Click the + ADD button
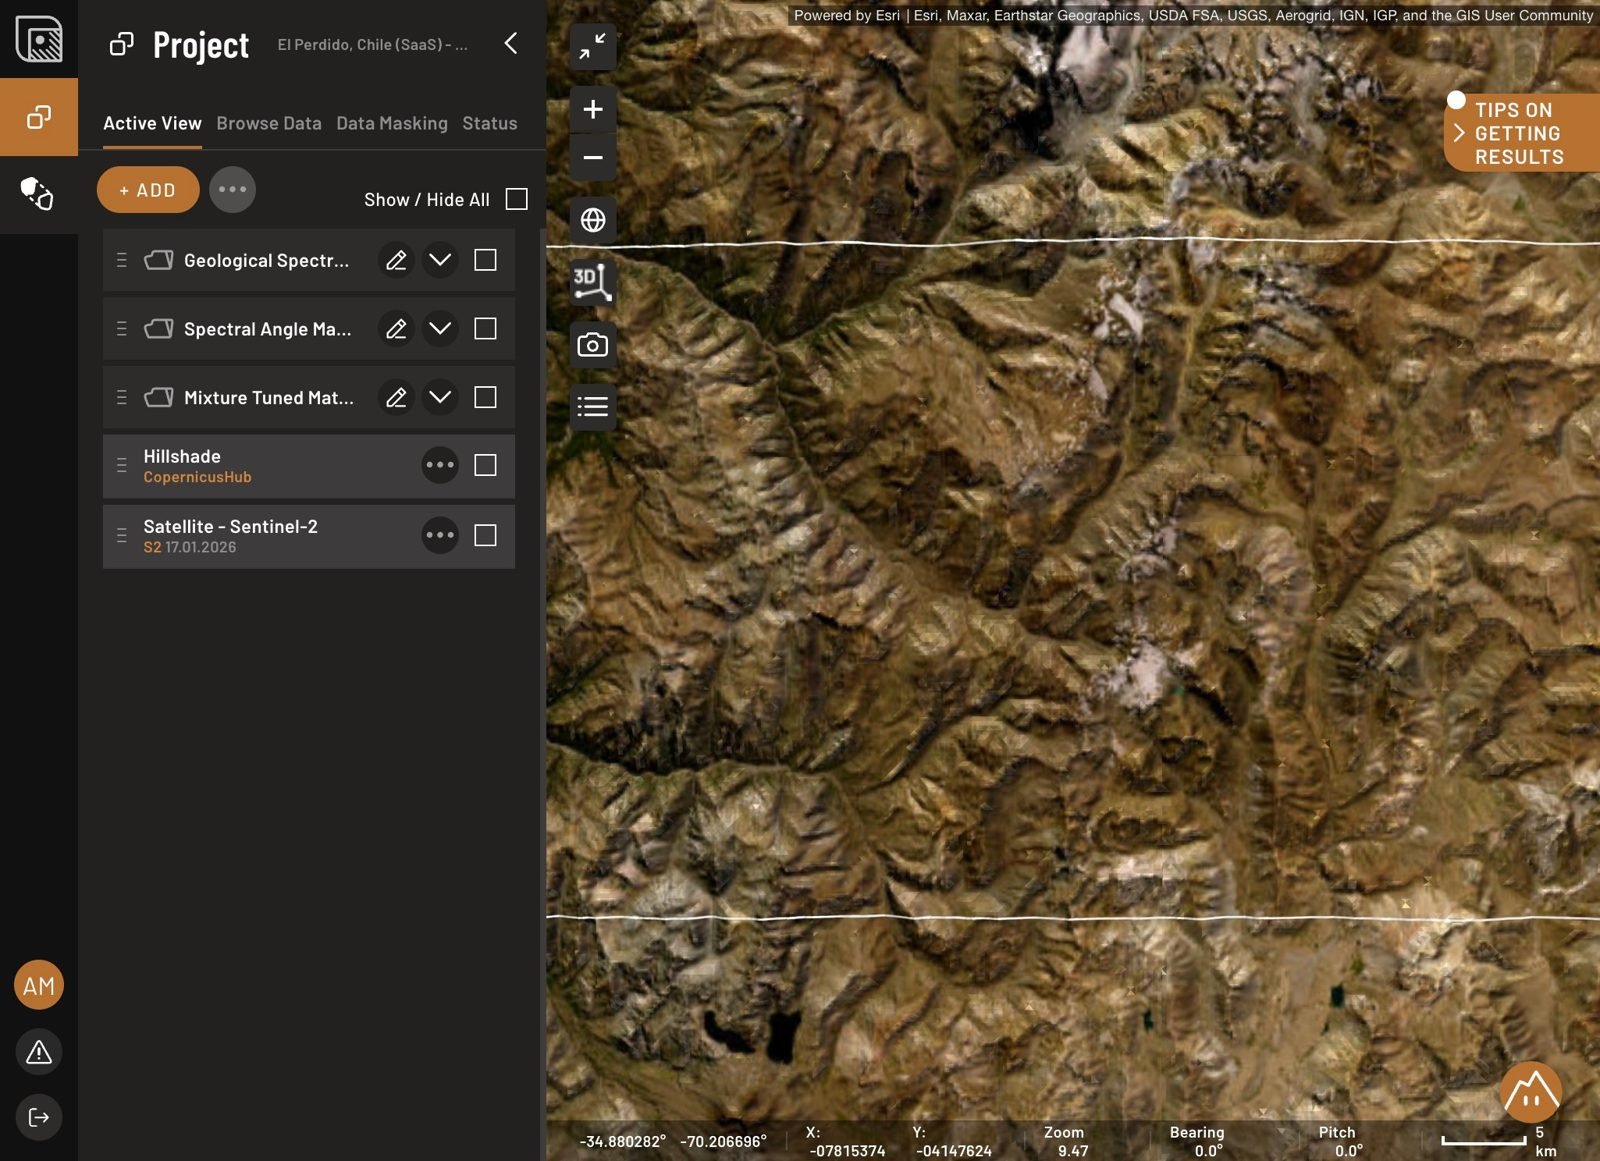The height and width of the screenshot is (1161, 1600). 148,190
